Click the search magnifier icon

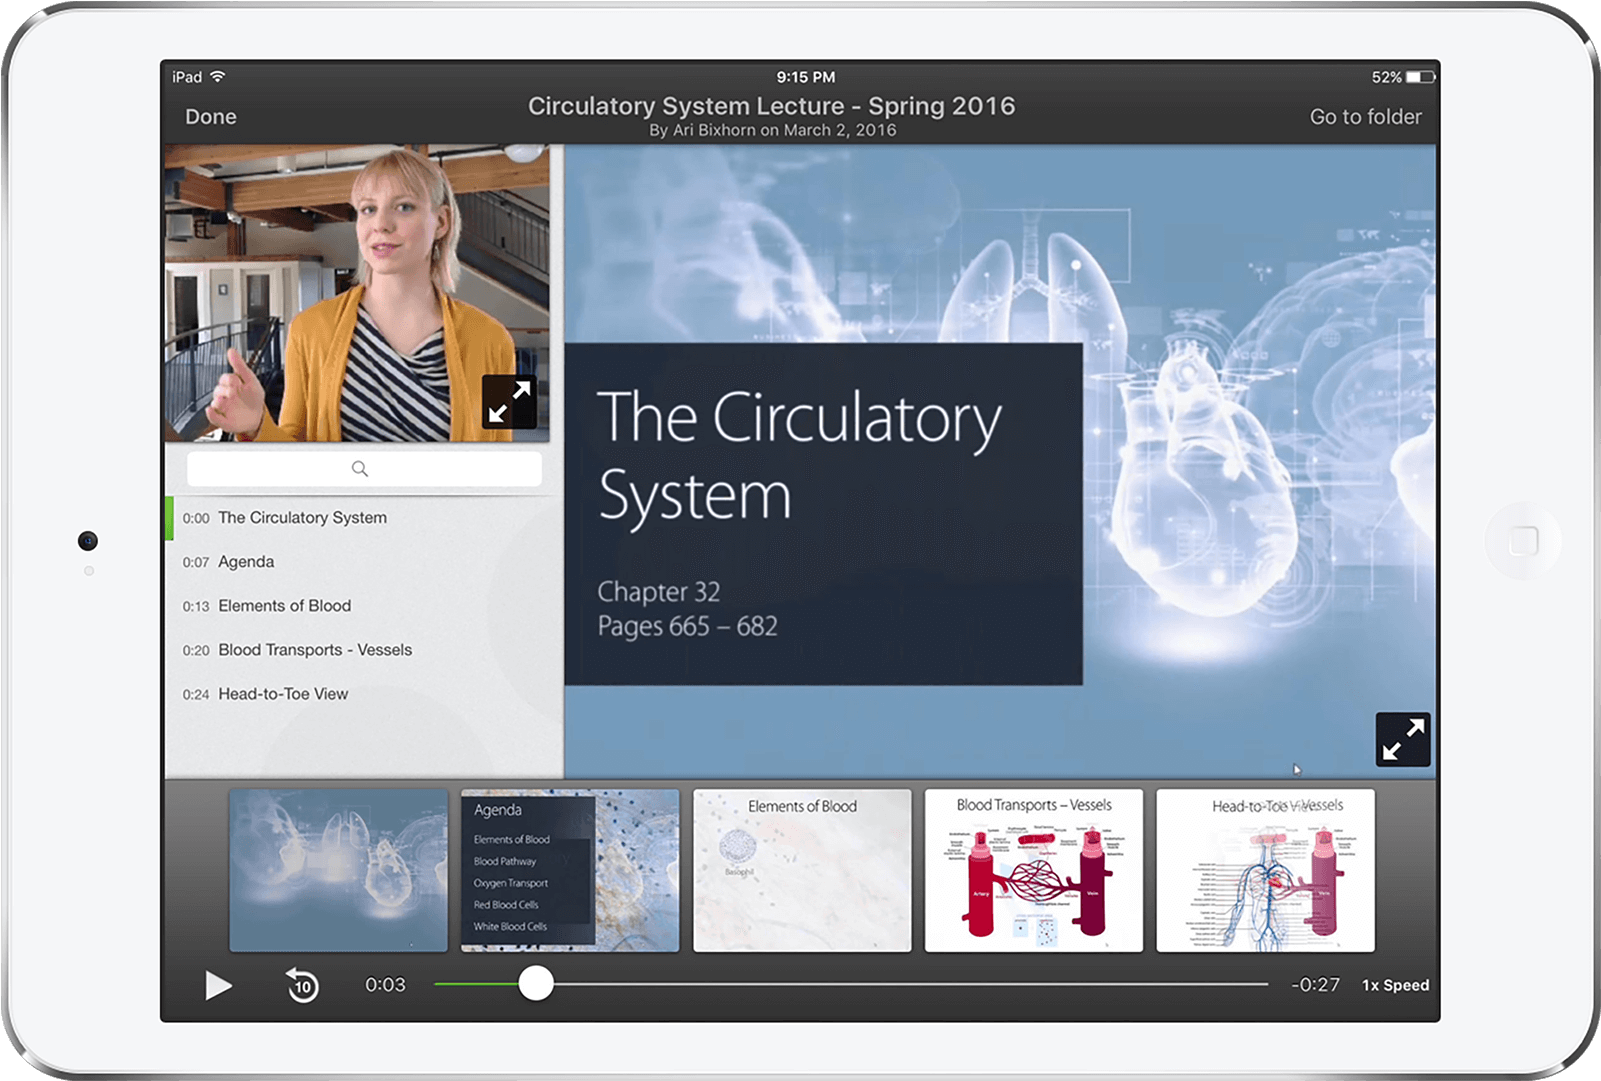(360, 469)
